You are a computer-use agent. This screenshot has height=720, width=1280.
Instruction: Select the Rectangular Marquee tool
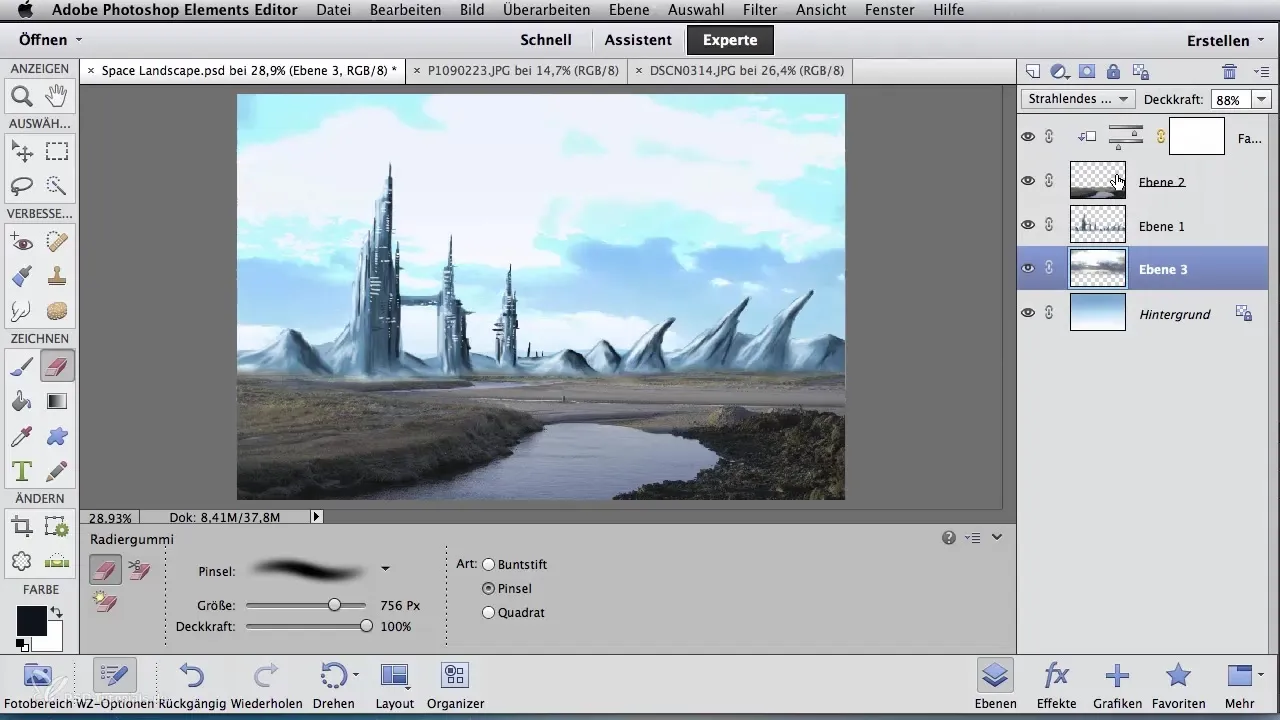click(57, 152)
